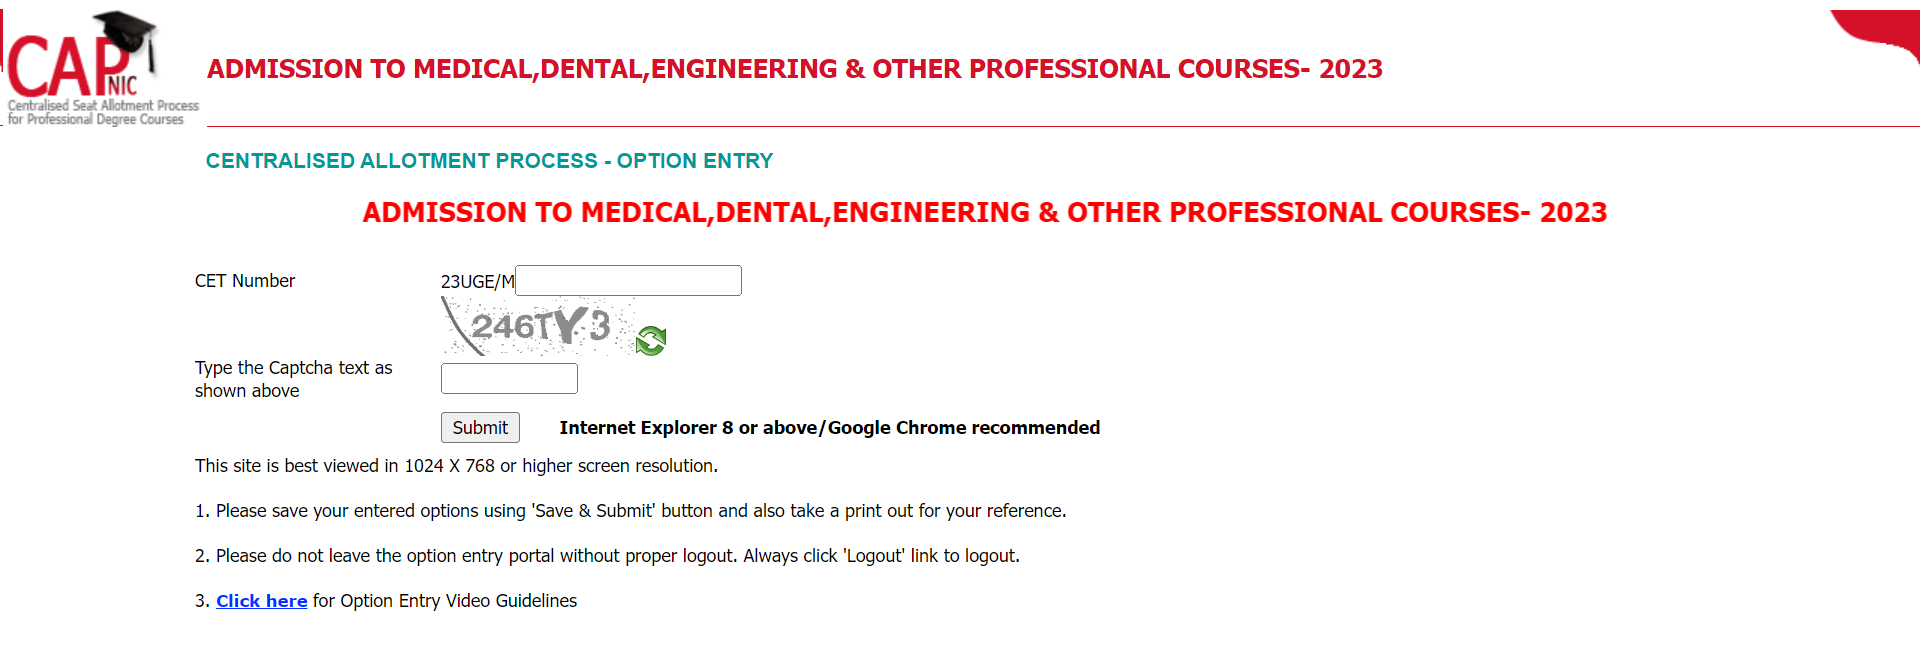The height and width of the screenshot is (656, 1920).
Task: Click the 'CET Number' label
Action: (245, 281)
